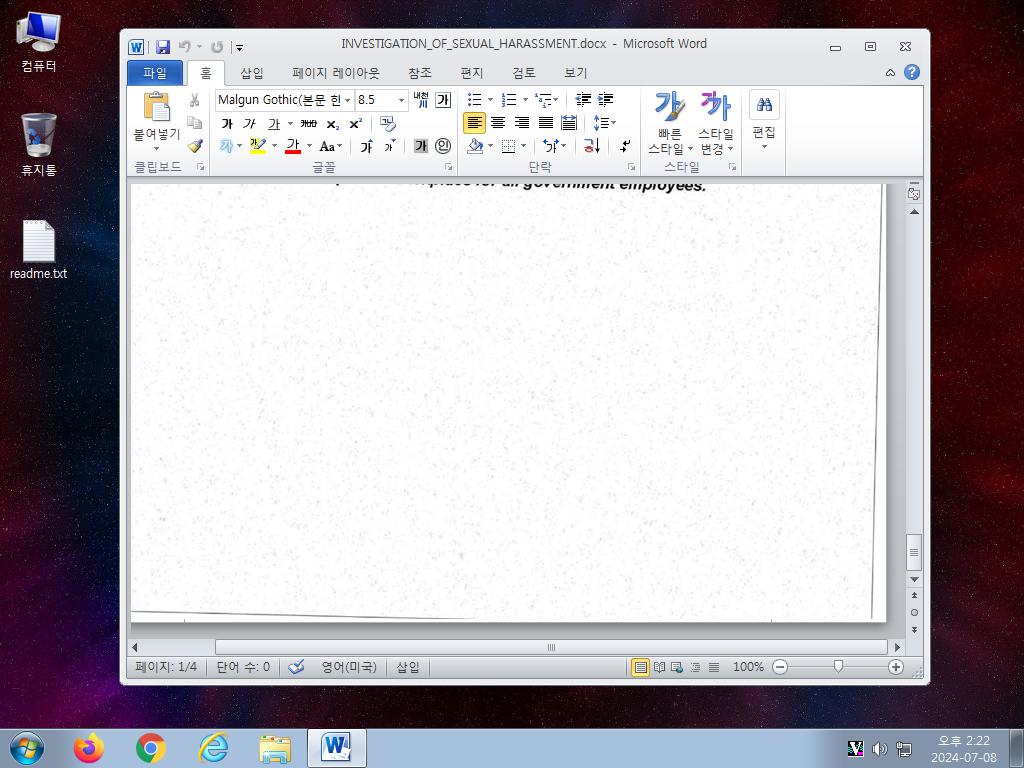Click the Sort icon
The width and height of the screenshot is (1024, 768).
tap(592, 146)
